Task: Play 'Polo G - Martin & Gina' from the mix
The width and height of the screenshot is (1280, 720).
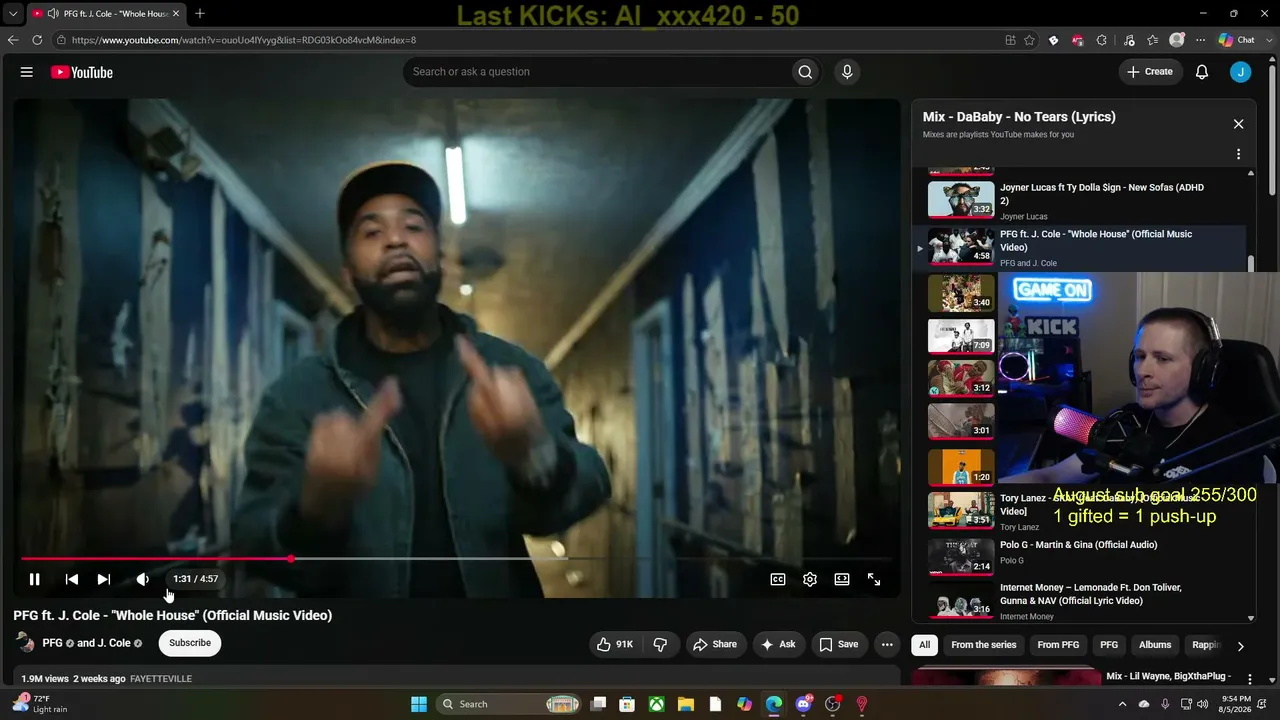Action: (1082, 557)
